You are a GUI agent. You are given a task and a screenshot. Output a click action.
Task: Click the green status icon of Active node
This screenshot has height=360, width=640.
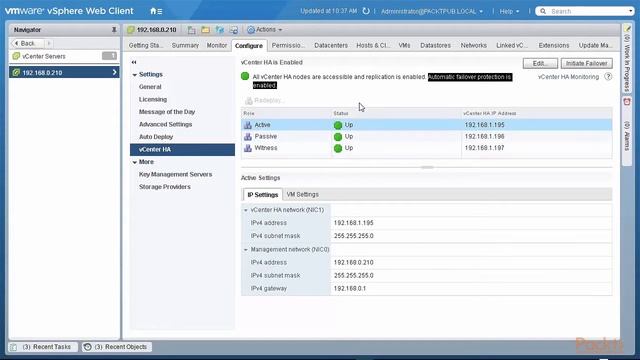[x=338, y=125]
